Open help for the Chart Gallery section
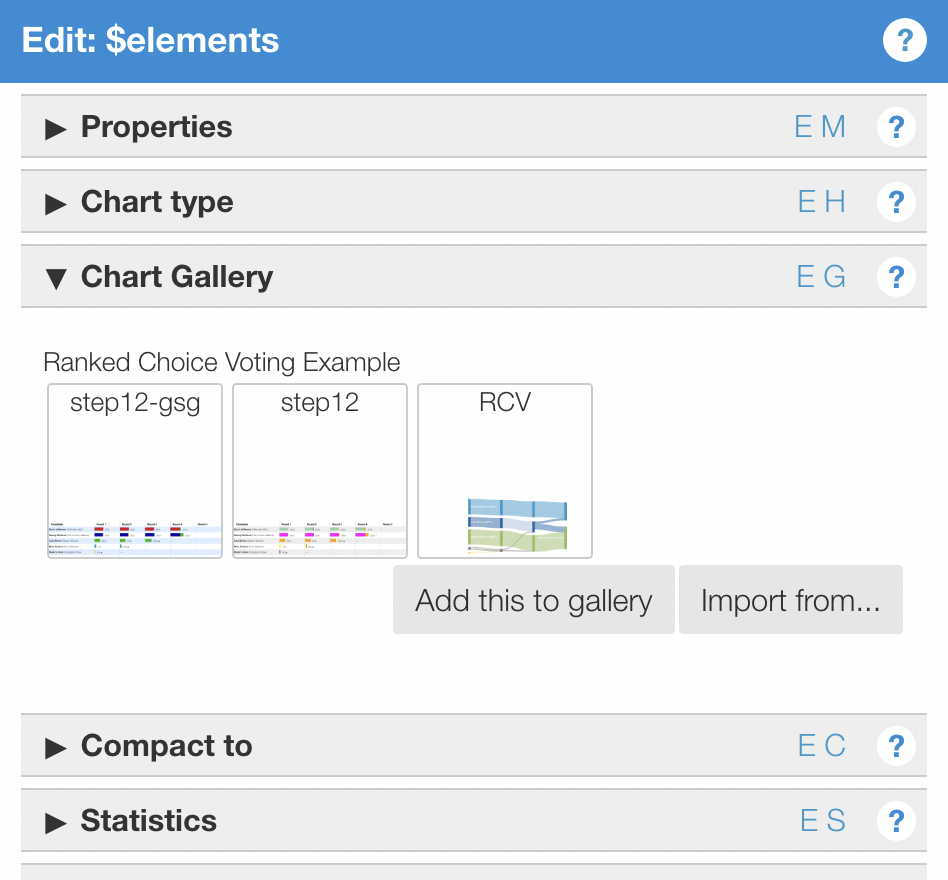 [x=896, y=277]
